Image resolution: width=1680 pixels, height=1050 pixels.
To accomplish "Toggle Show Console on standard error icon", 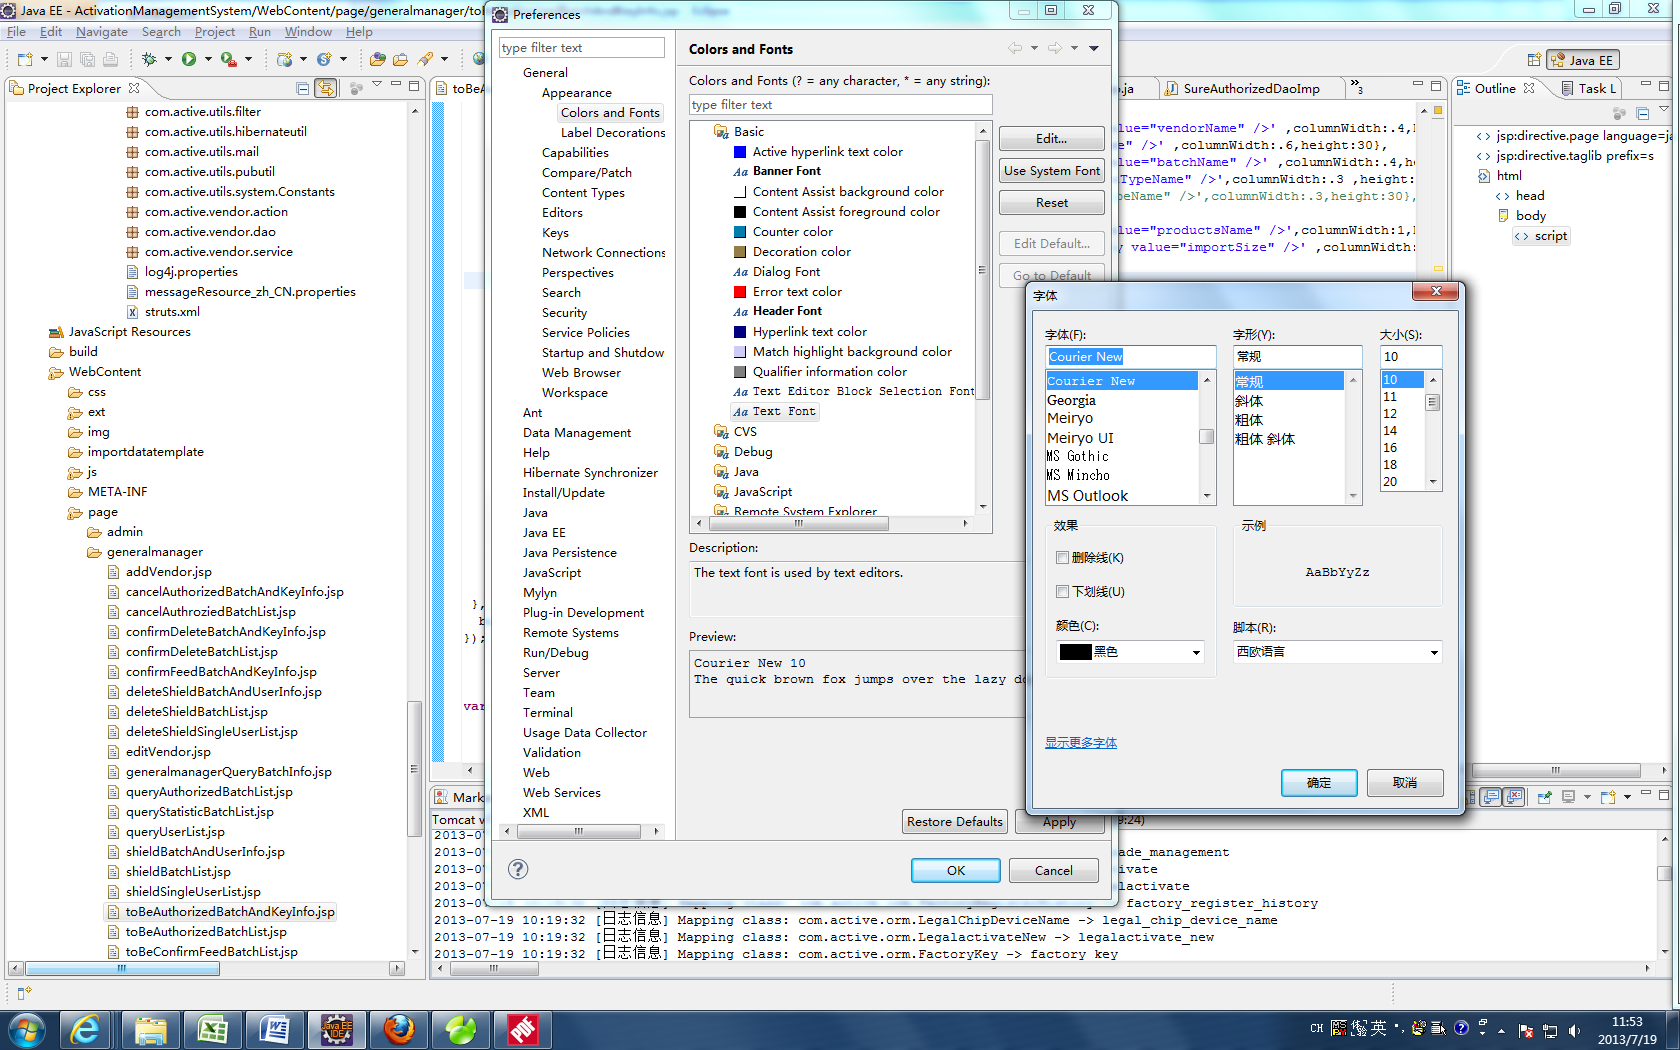I will click(x=1515, y=797).
